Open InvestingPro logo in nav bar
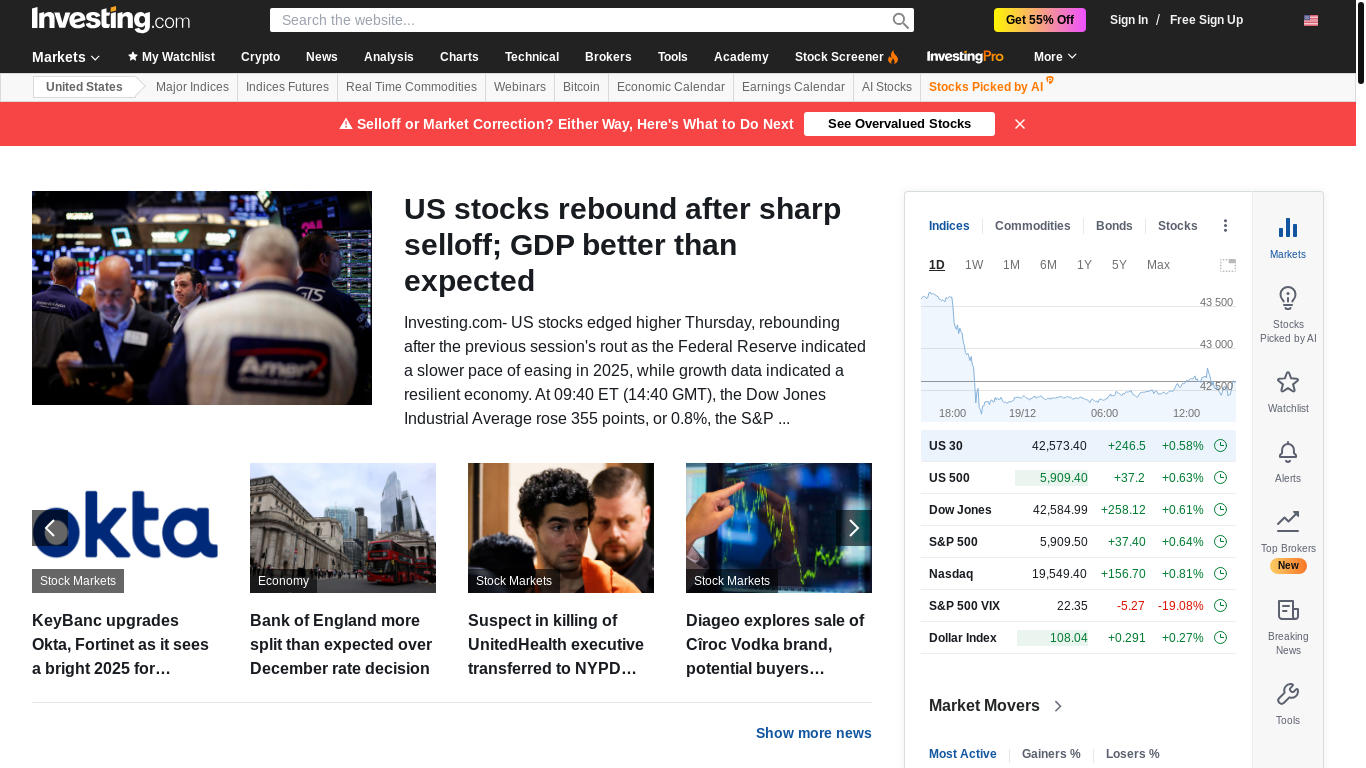Viewport: 1366px width, 768px height. [965, 57]
